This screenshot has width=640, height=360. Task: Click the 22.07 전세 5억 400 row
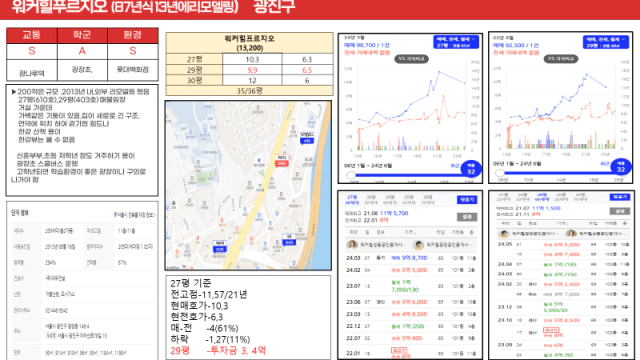coord(411,338)
